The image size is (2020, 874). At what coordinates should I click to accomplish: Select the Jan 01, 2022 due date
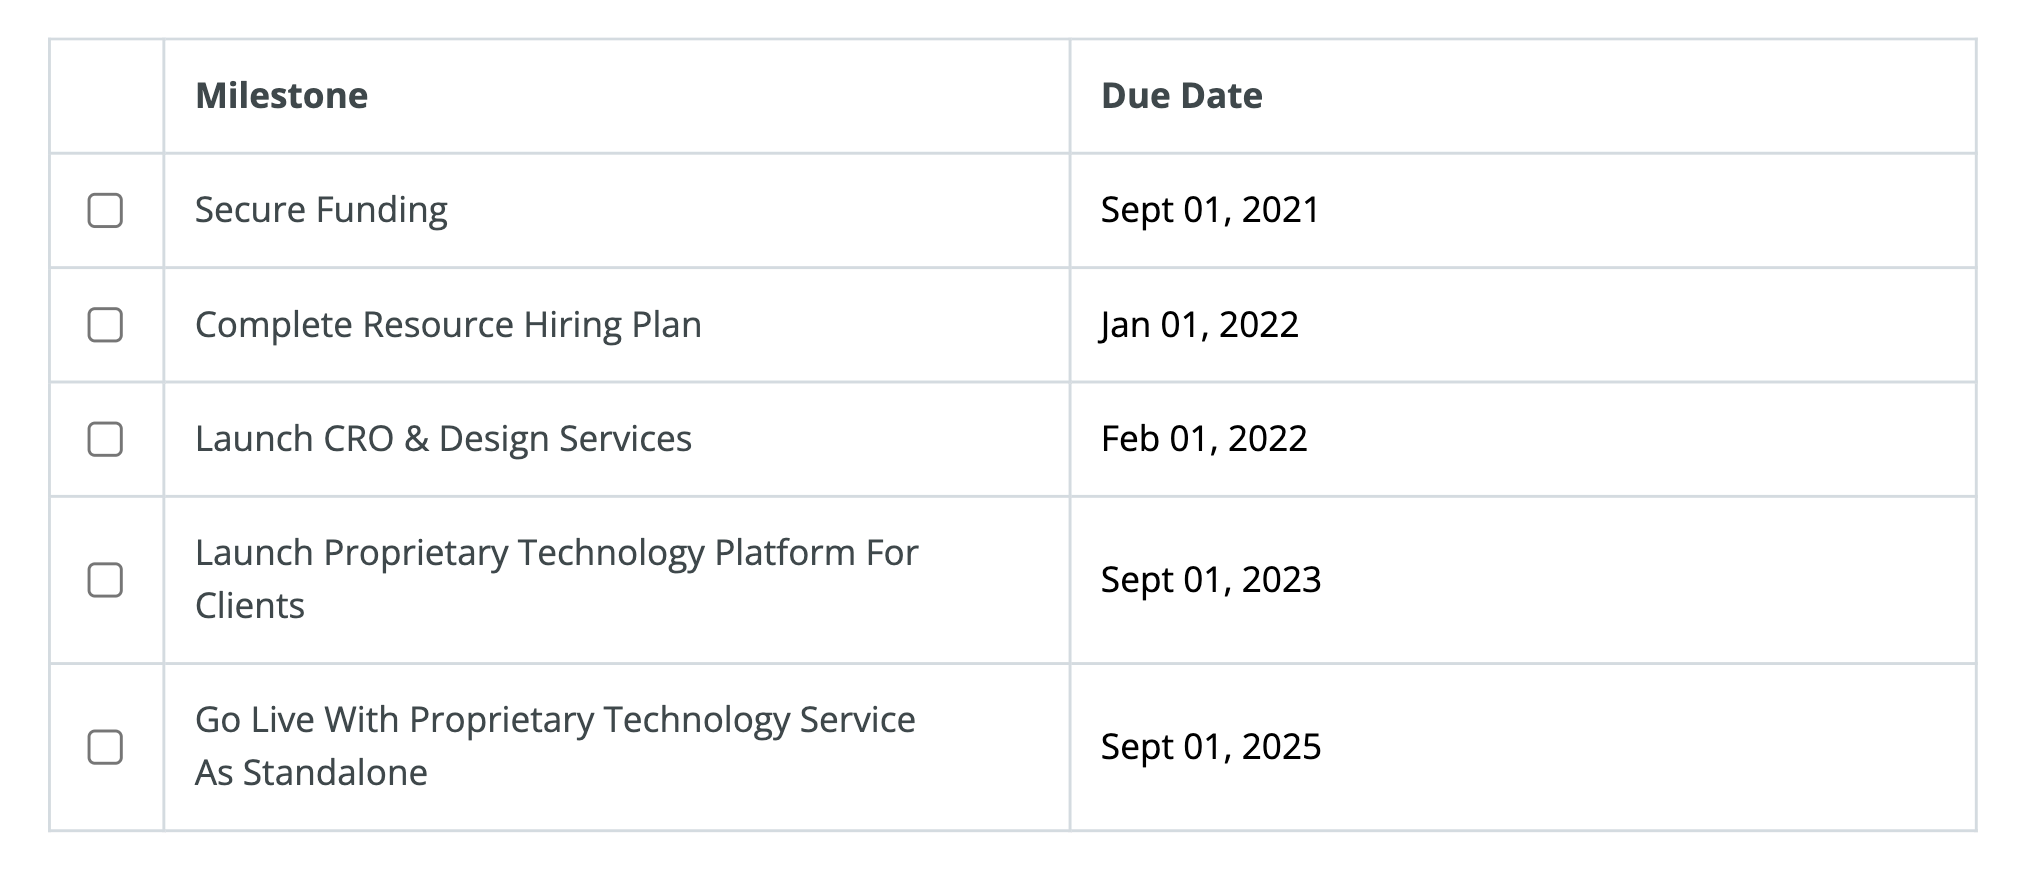(x=1199, y=325)
